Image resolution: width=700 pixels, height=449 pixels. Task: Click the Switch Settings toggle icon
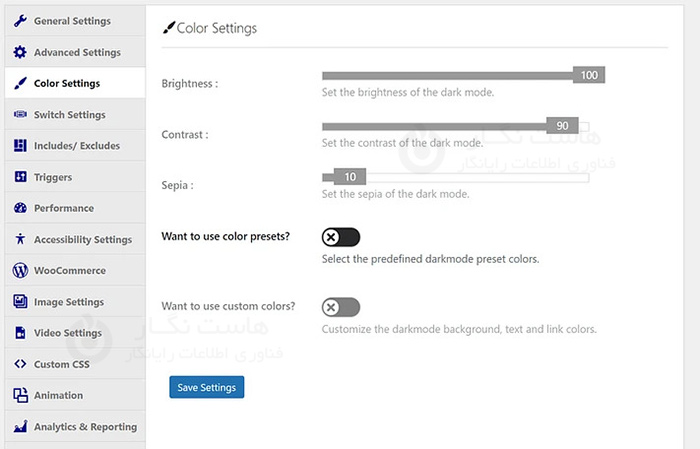pyautogui.click(x=20, y=115)
